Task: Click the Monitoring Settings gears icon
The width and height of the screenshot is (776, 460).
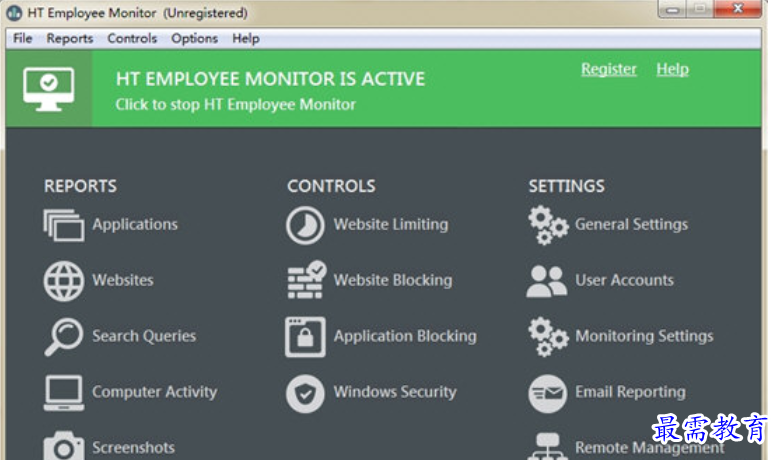Action: pyautogui.click(x=548, y=337)
